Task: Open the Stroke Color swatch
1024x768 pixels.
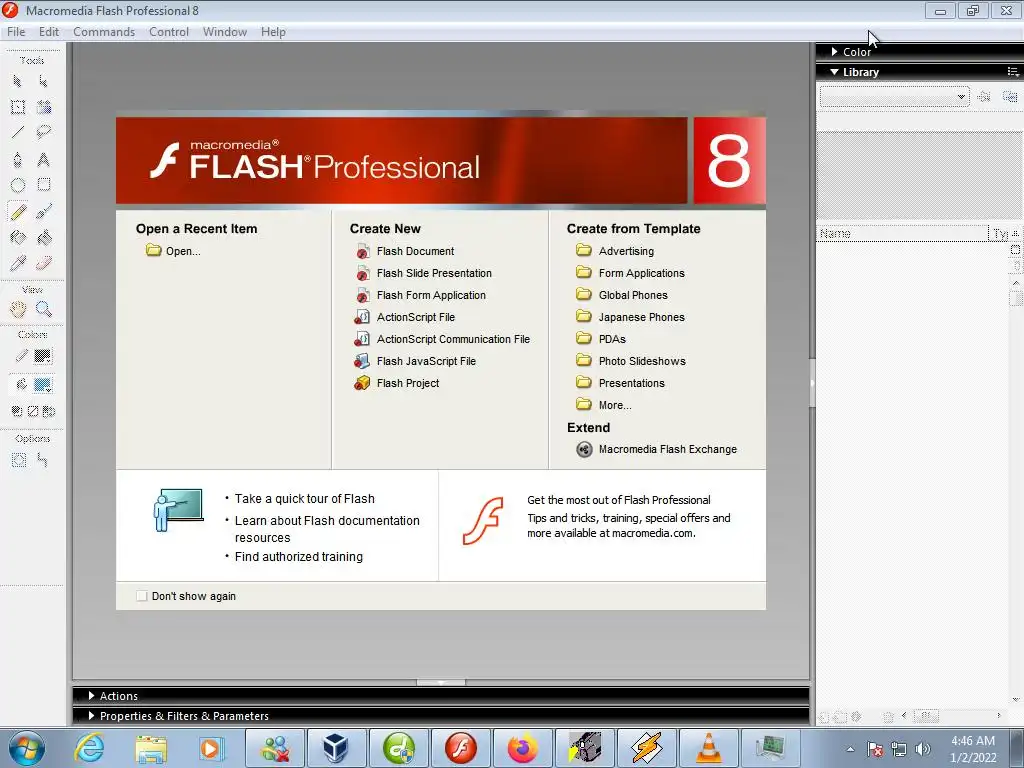Action: click(42, 356)
